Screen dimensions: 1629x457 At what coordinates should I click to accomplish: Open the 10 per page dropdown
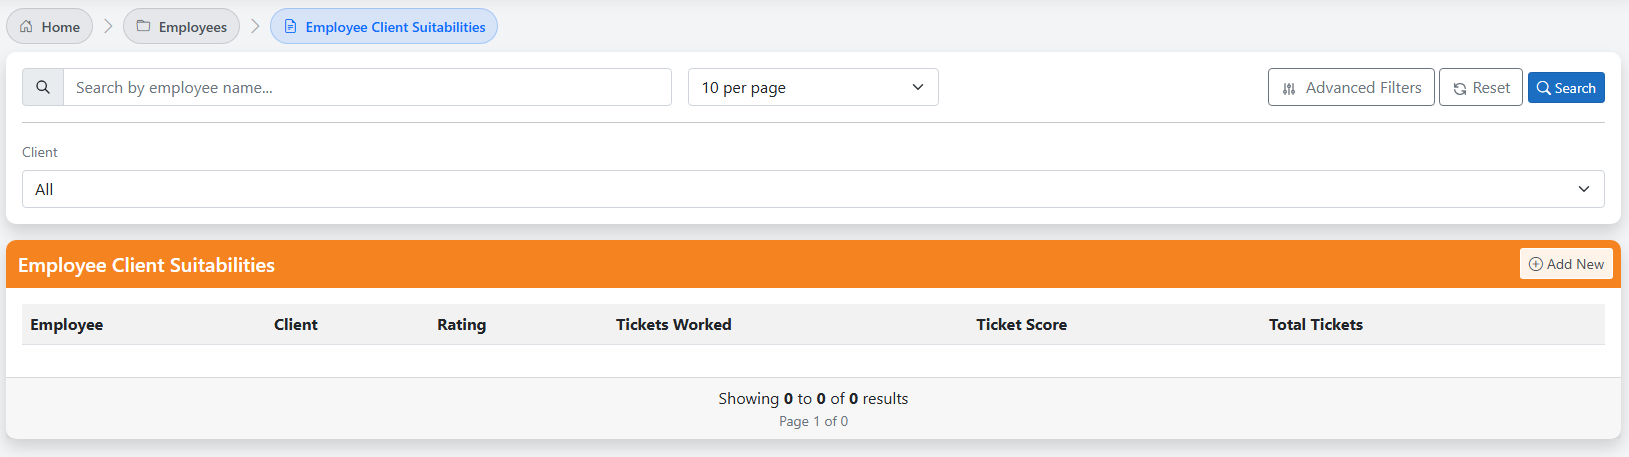(x=813, y=87)
